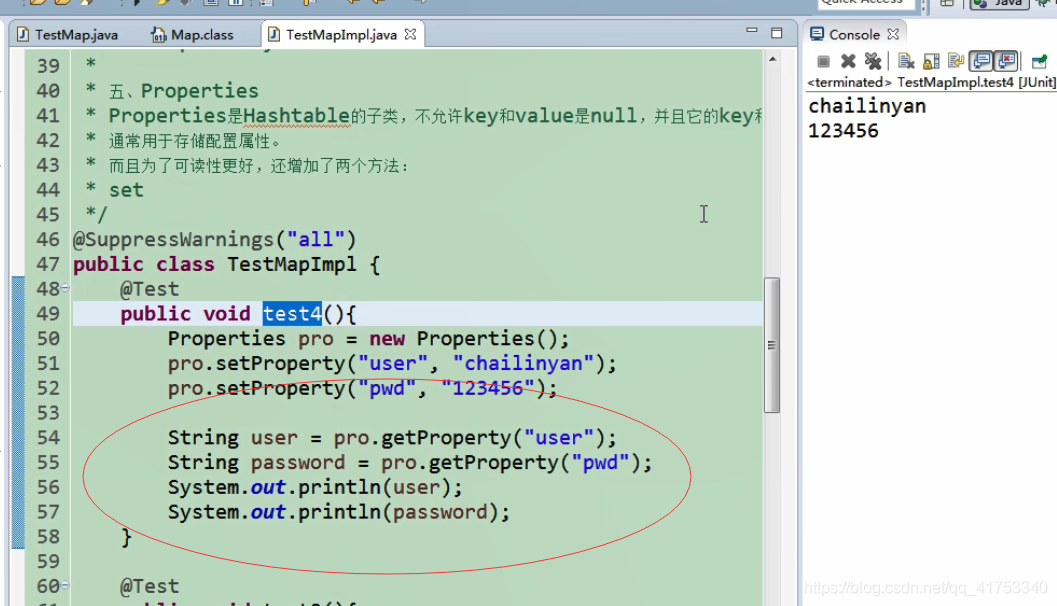Remove all terminated launches double-X icon
Screen dimensions: 1057x606
[x=873, y=61]
